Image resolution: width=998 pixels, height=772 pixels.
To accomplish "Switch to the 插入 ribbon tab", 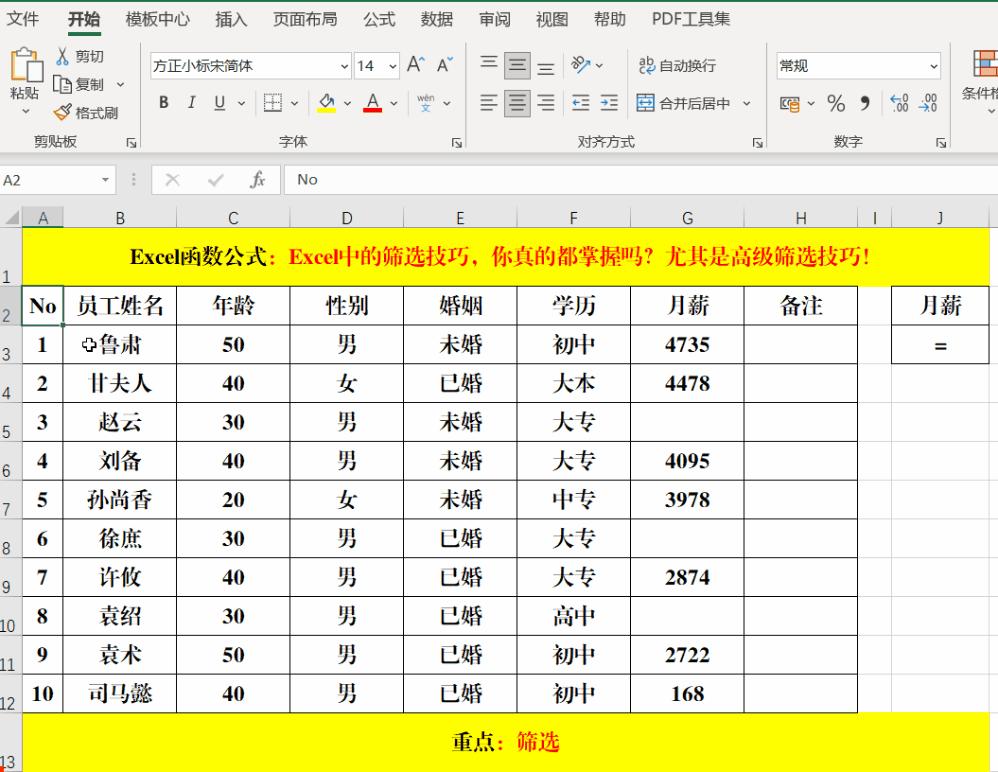I will point(231,18).
